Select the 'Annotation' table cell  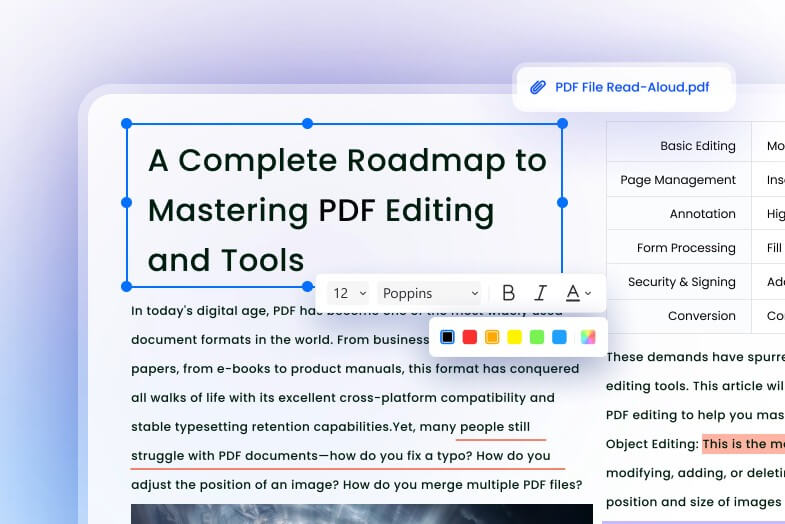click(679, 213)
